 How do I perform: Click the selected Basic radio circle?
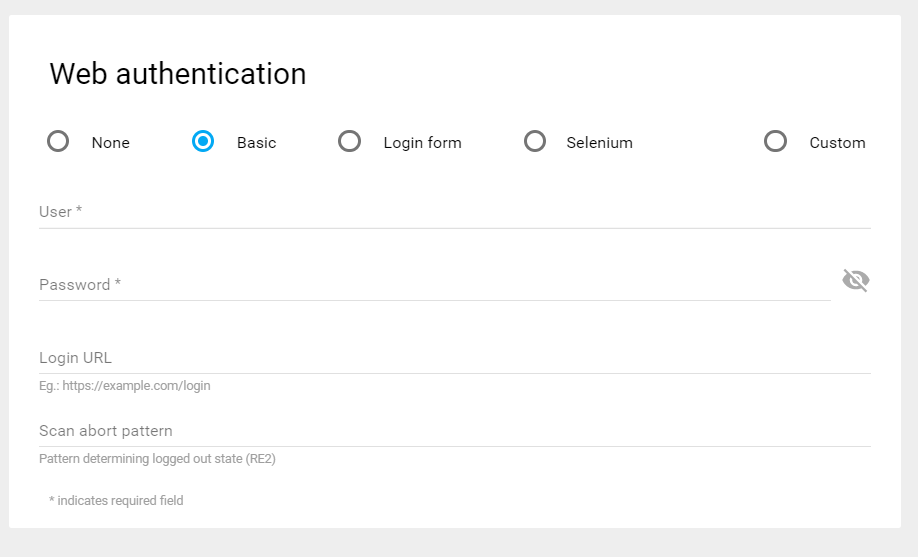pyautogui.click(x=203, y=141)
